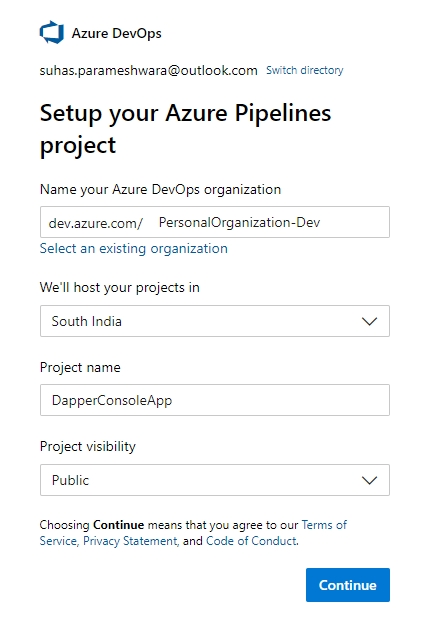Click the Name your Azure DevOps organization label
The image size is (431, 624).
tap(160, 189)
